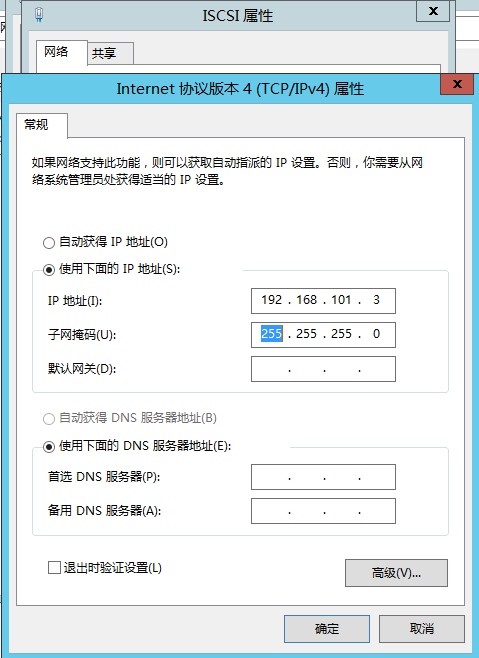Viewport: 479px width, 658px height.
Task: Close the ISCSI 属性 window
Action: coord(433,11)
